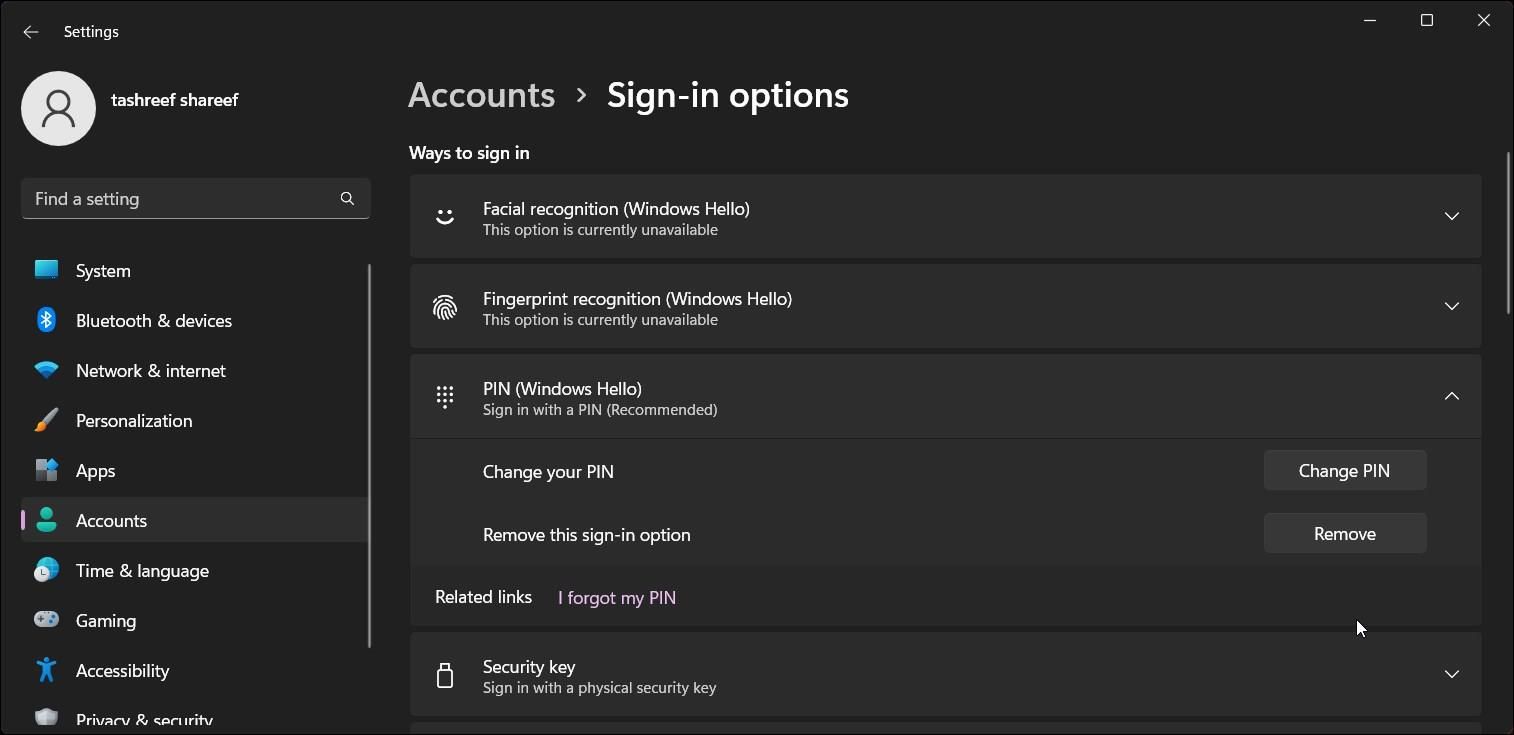Click Accounts in the breadcrumb header
The width and height of the screenshot is (1514, 735).
[481, 94]
